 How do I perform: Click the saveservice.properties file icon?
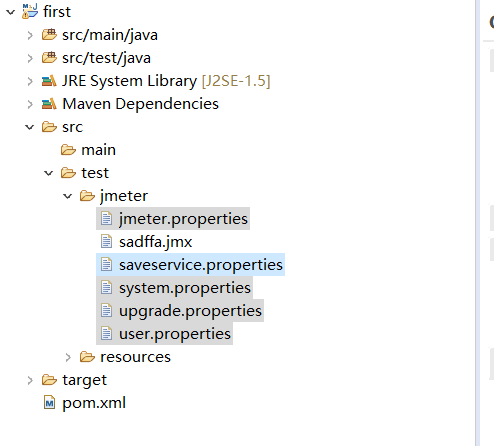point(106,265)
